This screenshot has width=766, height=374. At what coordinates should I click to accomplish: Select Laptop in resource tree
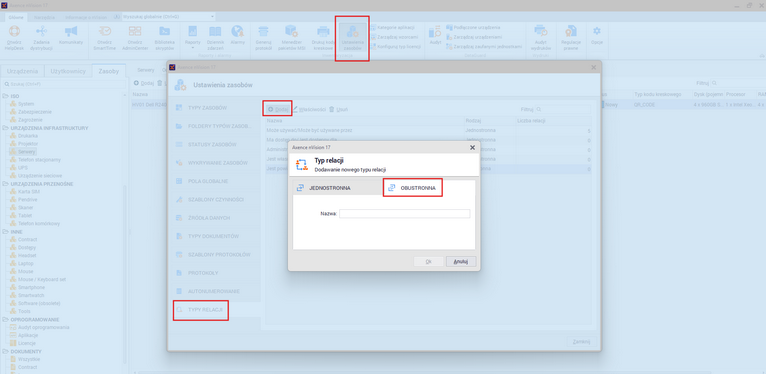(25, 263)
